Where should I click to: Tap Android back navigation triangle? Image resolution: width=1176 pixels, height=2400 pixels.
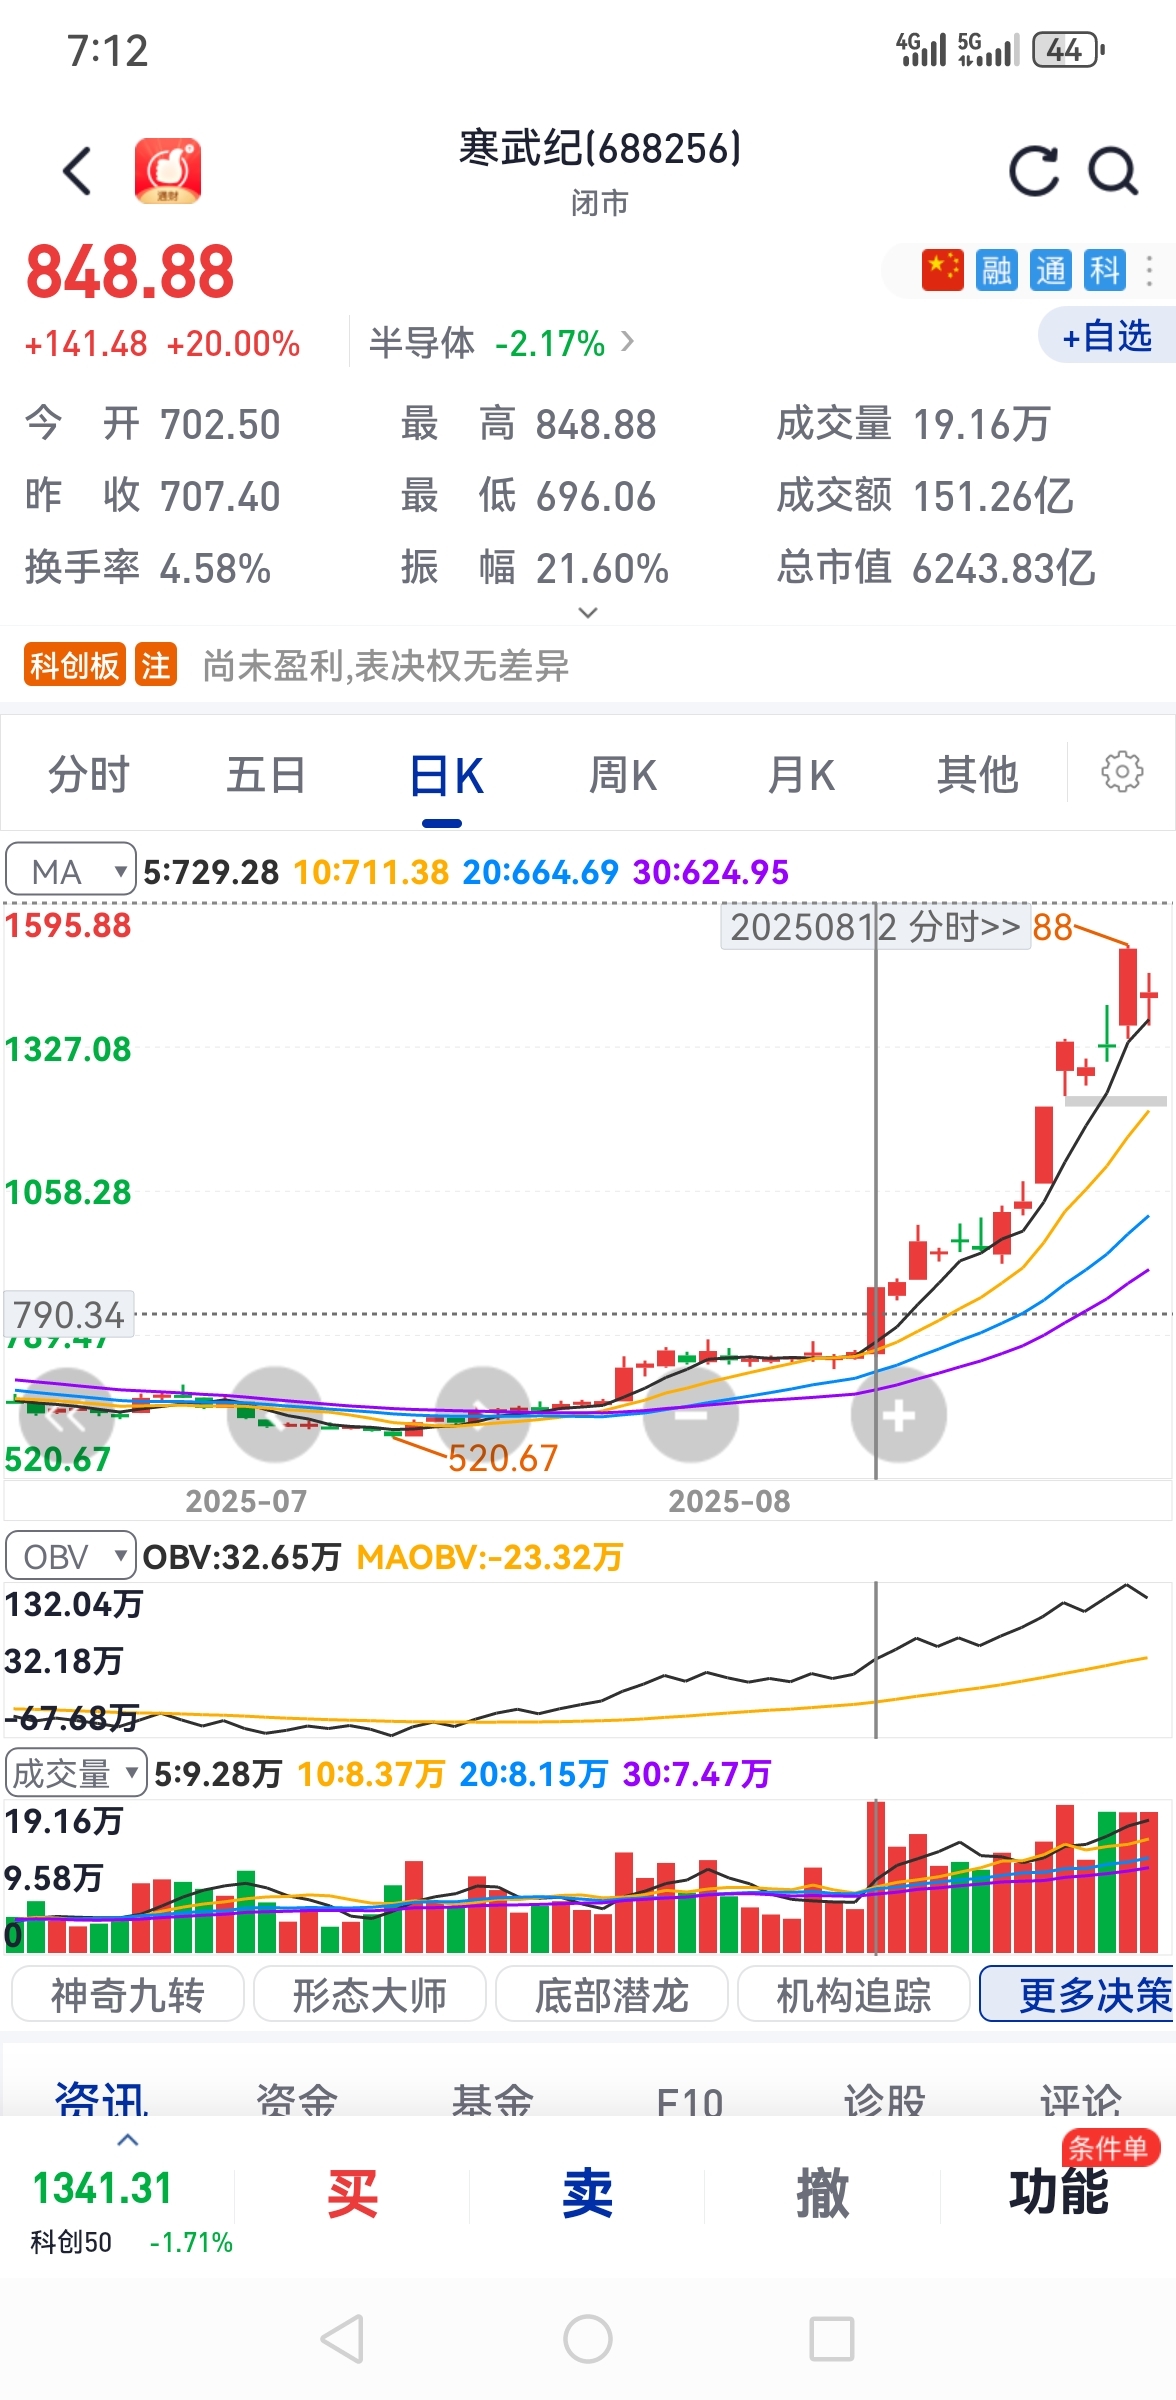coord(342,2339)
